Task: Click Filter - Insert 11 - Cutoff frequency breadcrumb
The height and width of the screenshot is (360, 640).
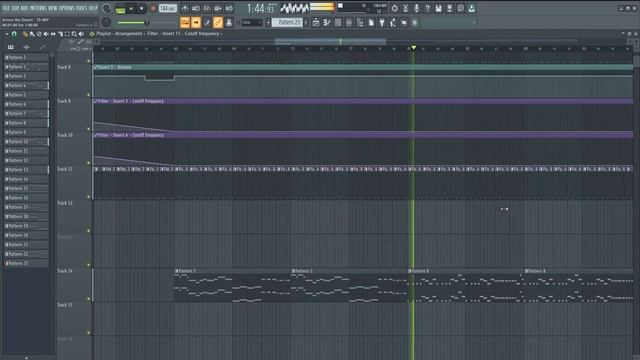Action: pyautogui.click(x=183, y=33)
